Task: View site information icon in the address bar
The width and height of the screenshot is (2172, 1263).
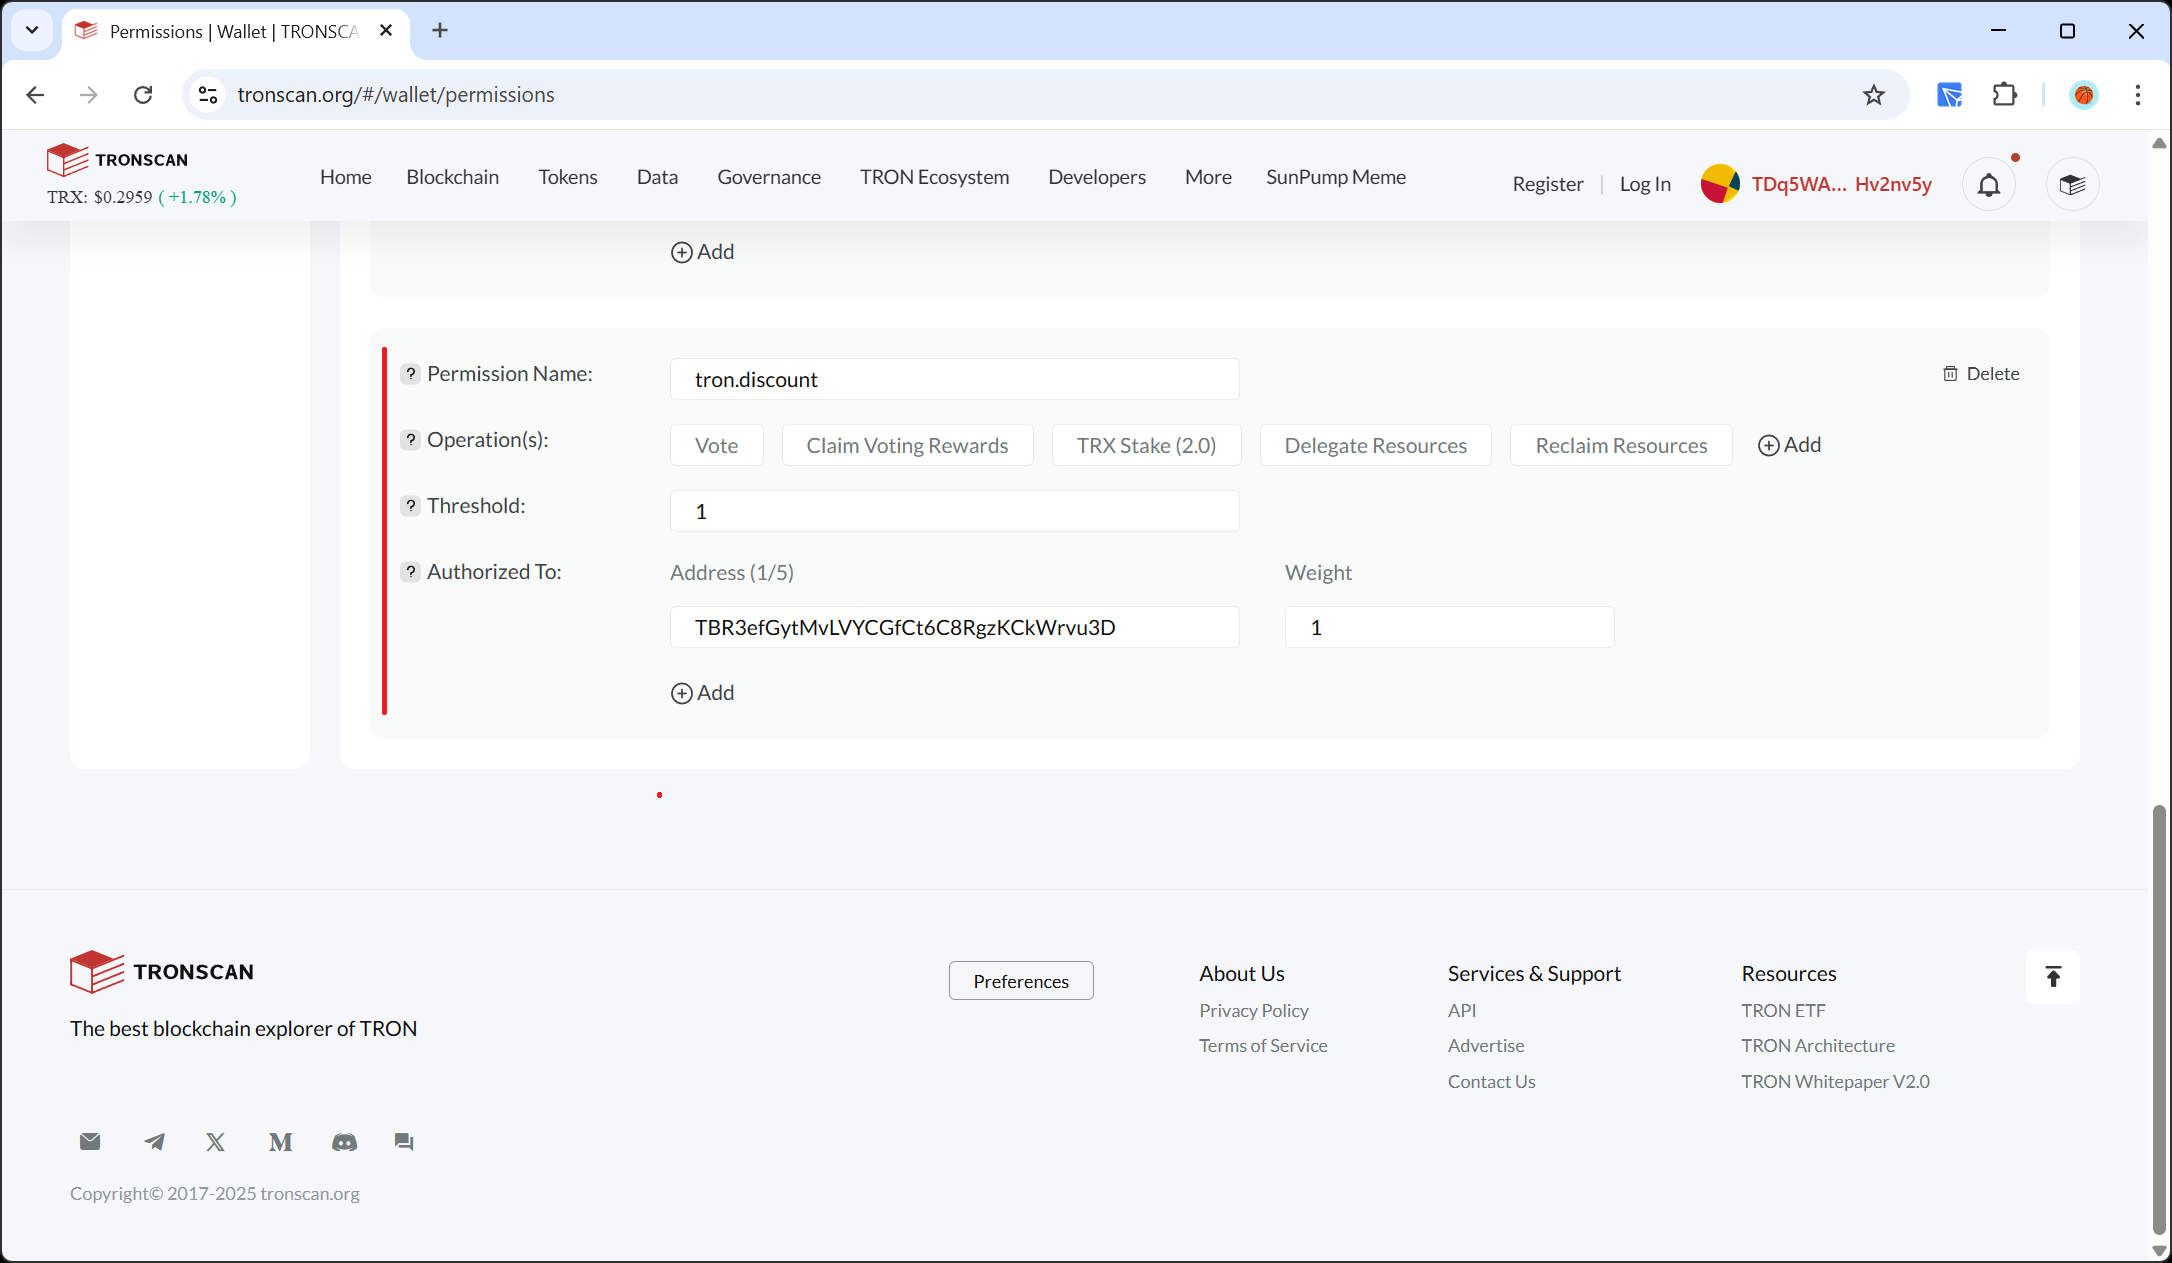Action: coord(208,95)
